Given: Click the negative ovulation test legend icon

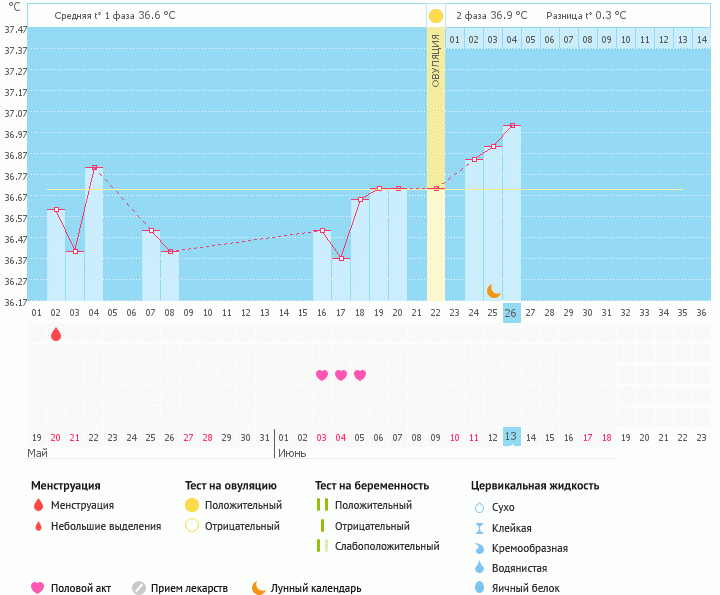Looking at the screenshot, I should [192, 526].
